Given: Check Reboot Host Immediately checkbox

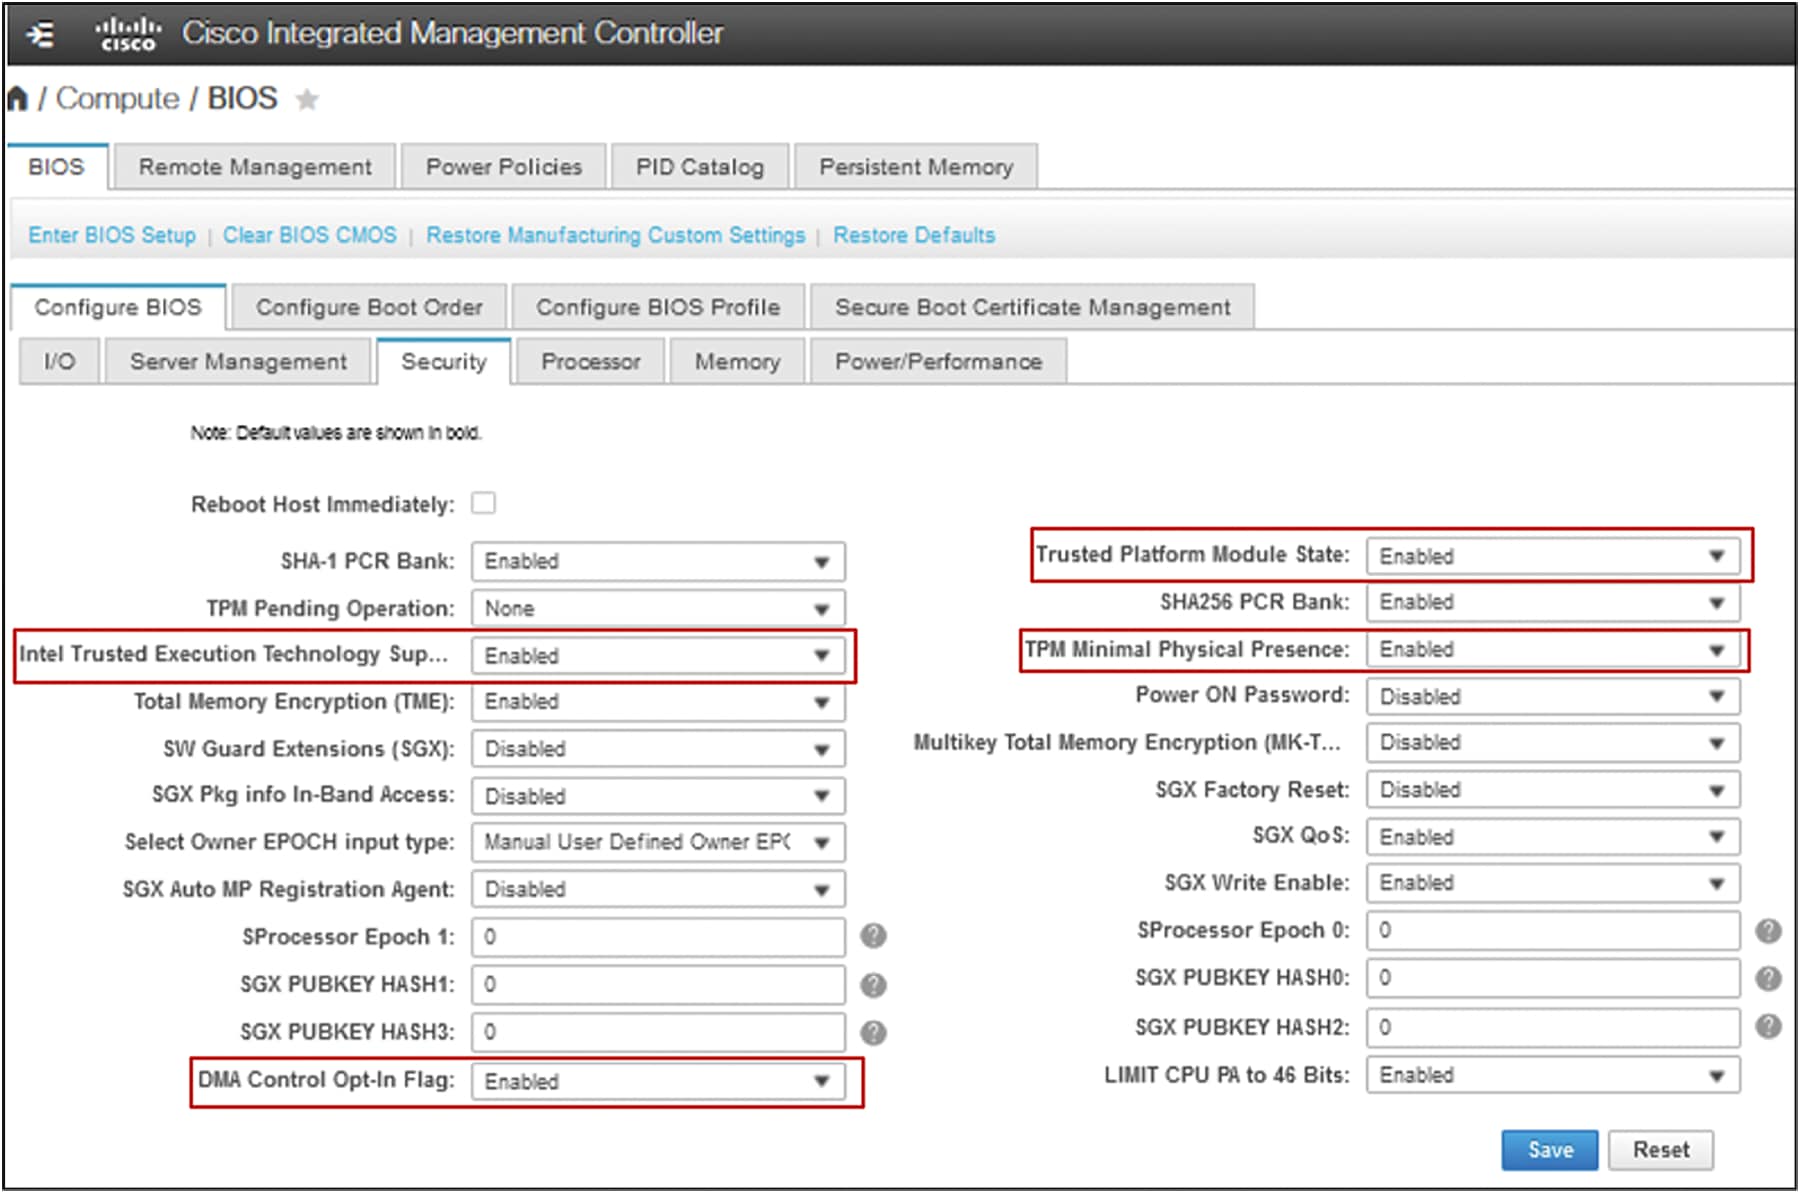Looking at the screenshot, I should [484, 503].
